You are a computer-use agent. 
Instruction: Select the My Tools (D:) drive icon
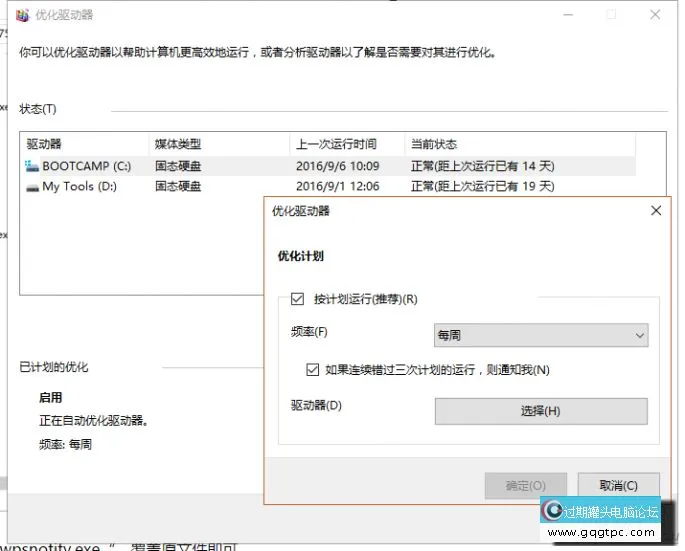[x=32, y=188]
